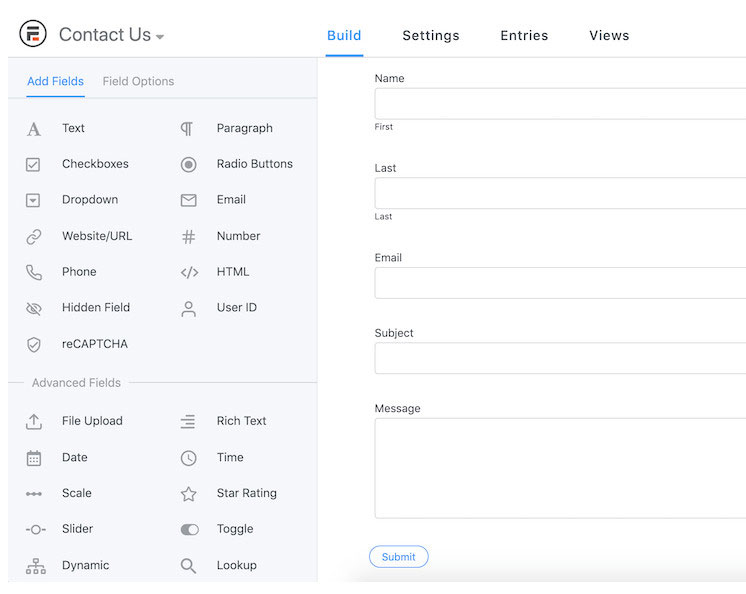Add a File Upload field via its icon
The width and height of the screenshot is (746, 594).
pos(34,422)
